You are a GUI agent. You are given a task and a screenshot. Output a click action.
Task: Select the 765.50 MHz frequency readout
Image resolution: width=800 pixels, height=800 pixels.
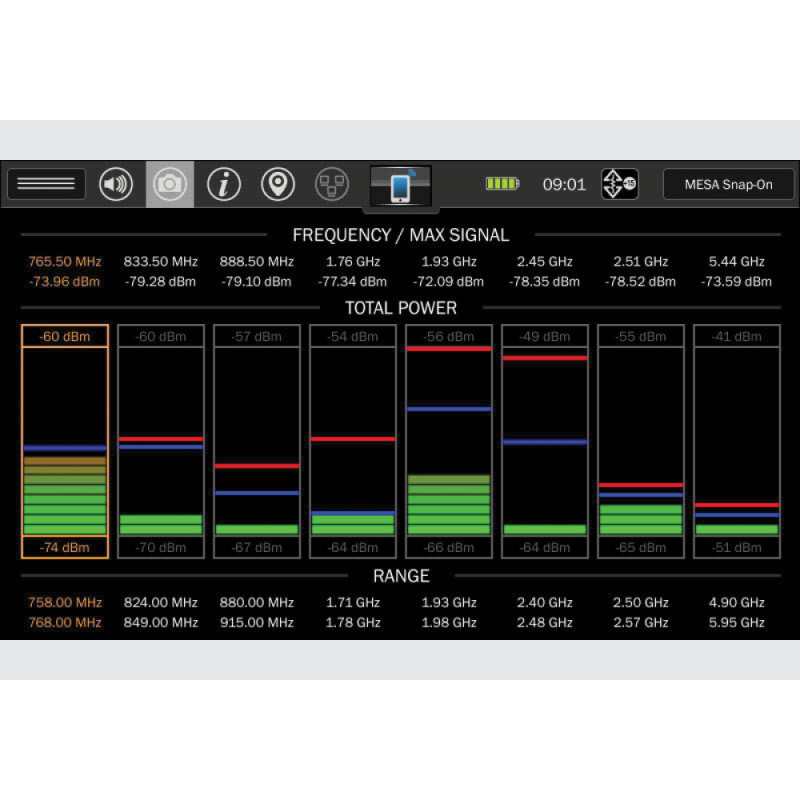coord(65,262)
